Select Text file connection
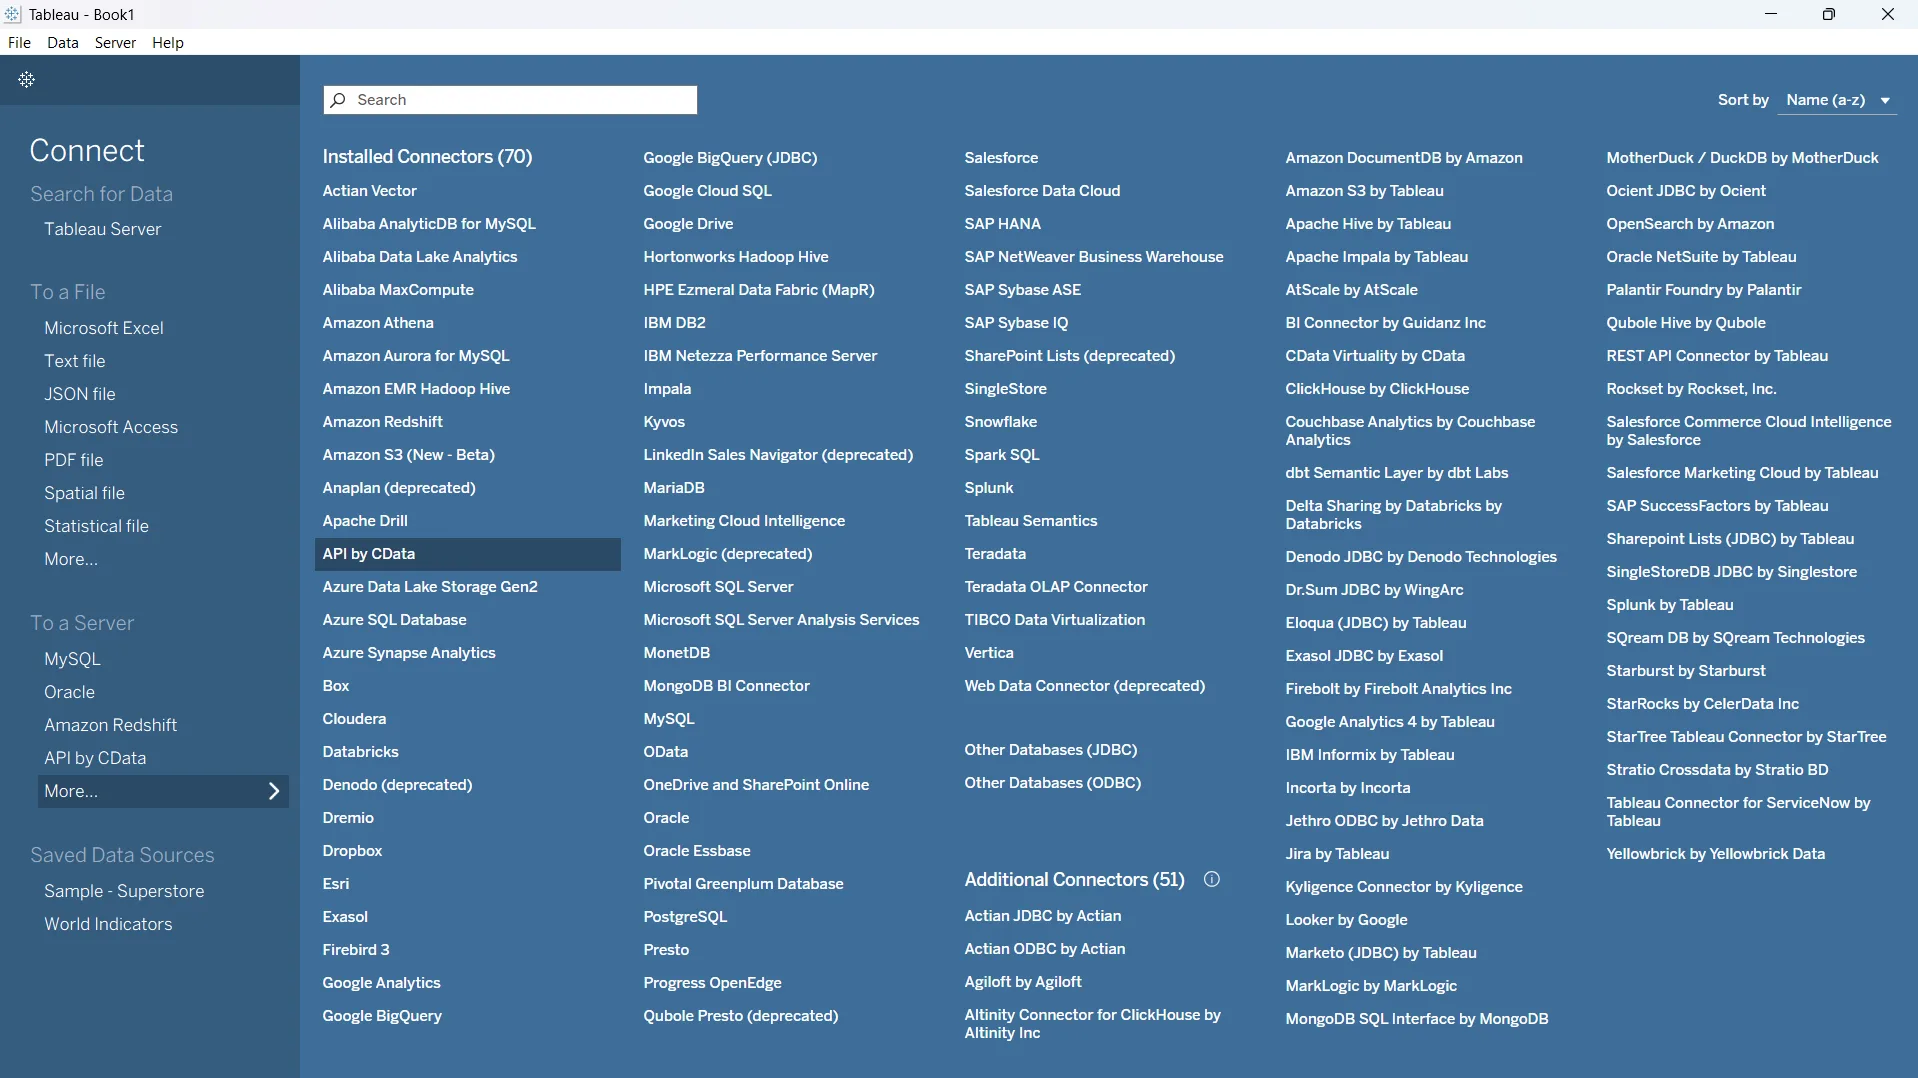 (x=75, y=361)
